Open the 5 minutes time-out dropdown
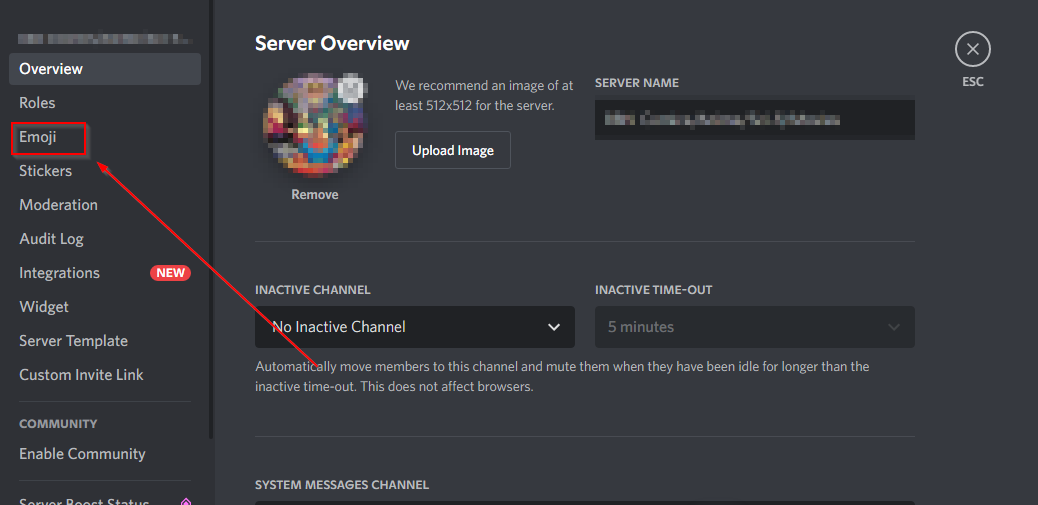Viewport: 1038px width, 505px height. (x=755, y=327)
